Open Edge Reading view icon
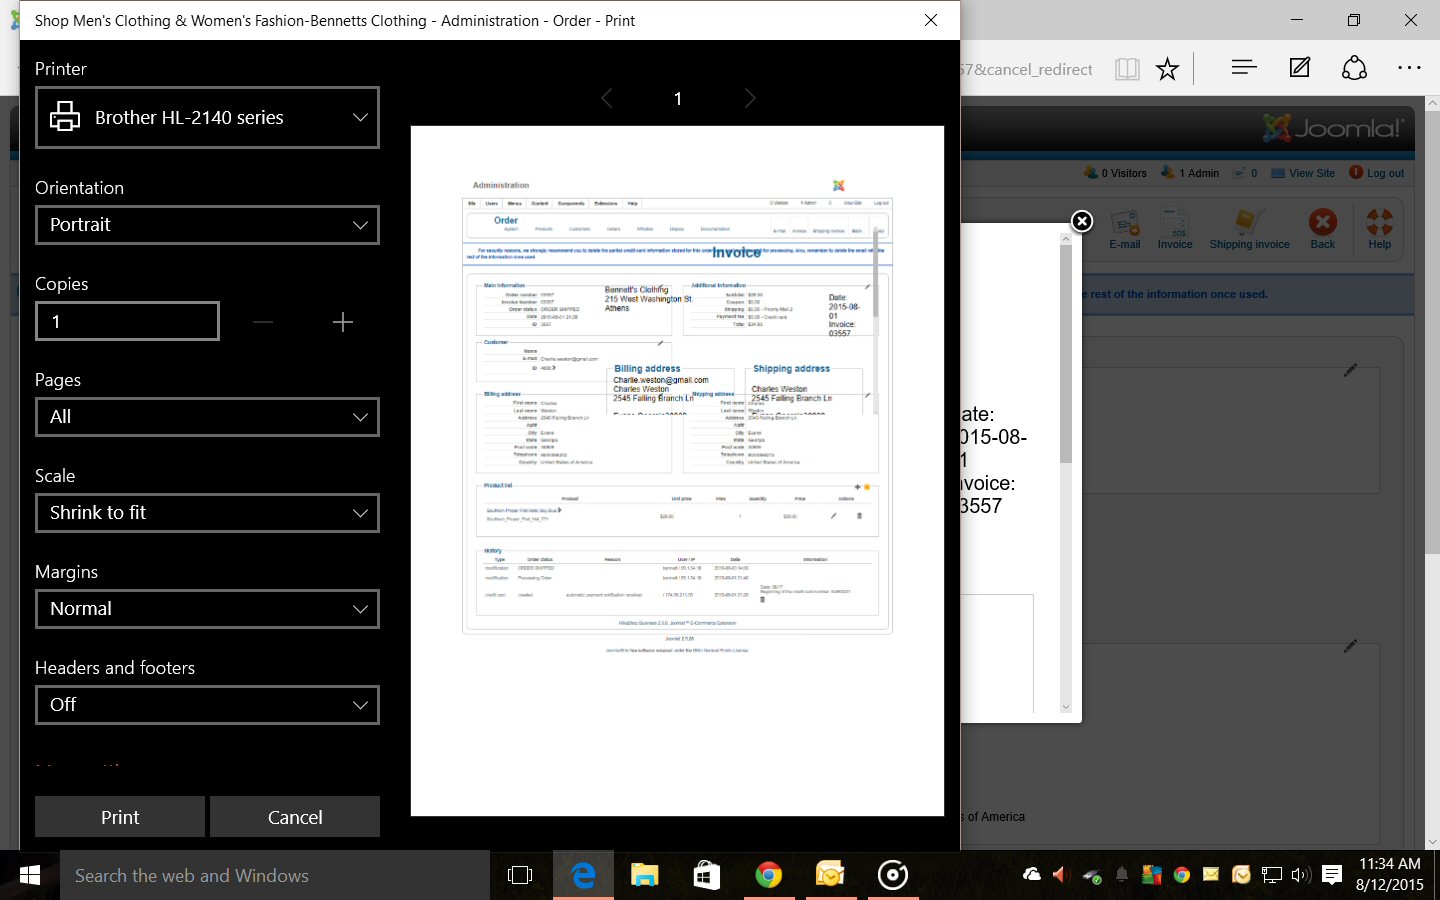 1127,69
